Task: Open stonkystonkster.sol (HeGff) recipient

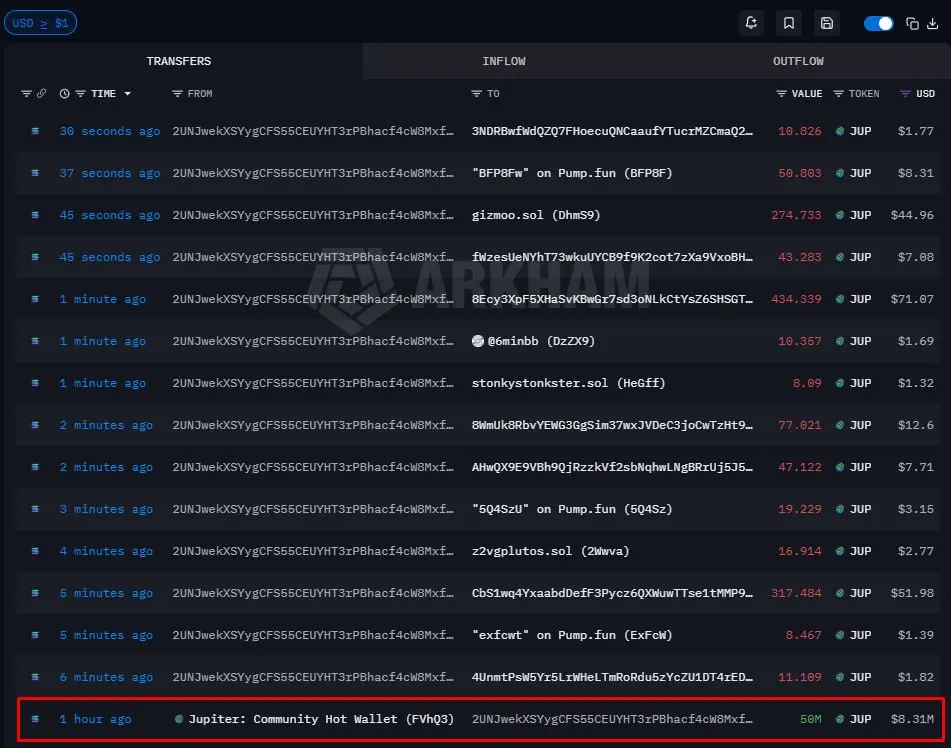Action: (x=568, y=383)
